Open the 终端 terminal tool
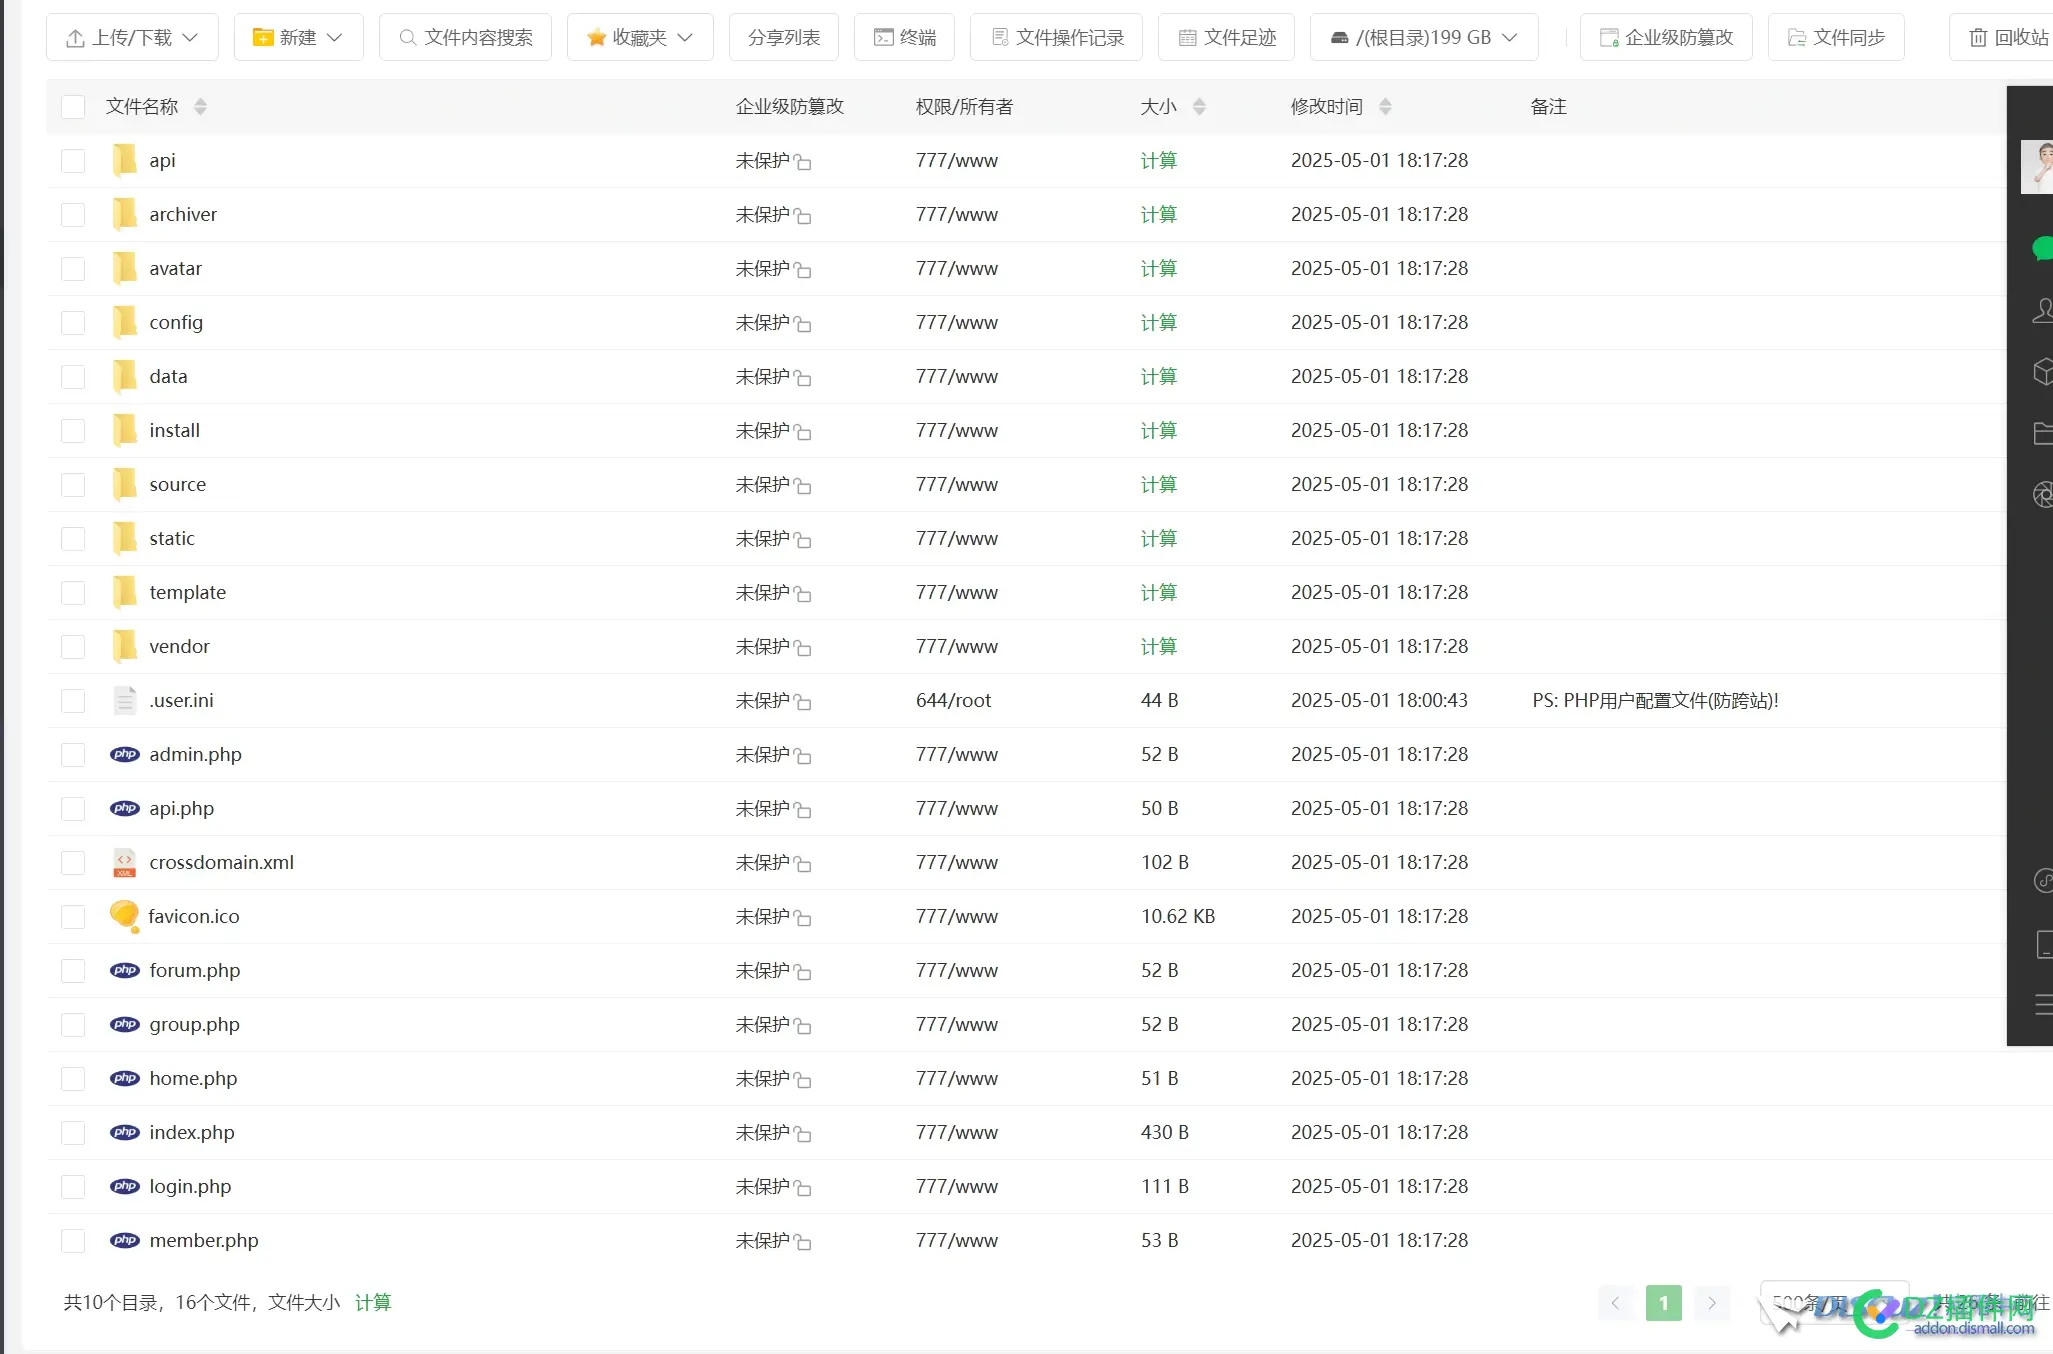 pyautogui.click(x=904, y=37)
